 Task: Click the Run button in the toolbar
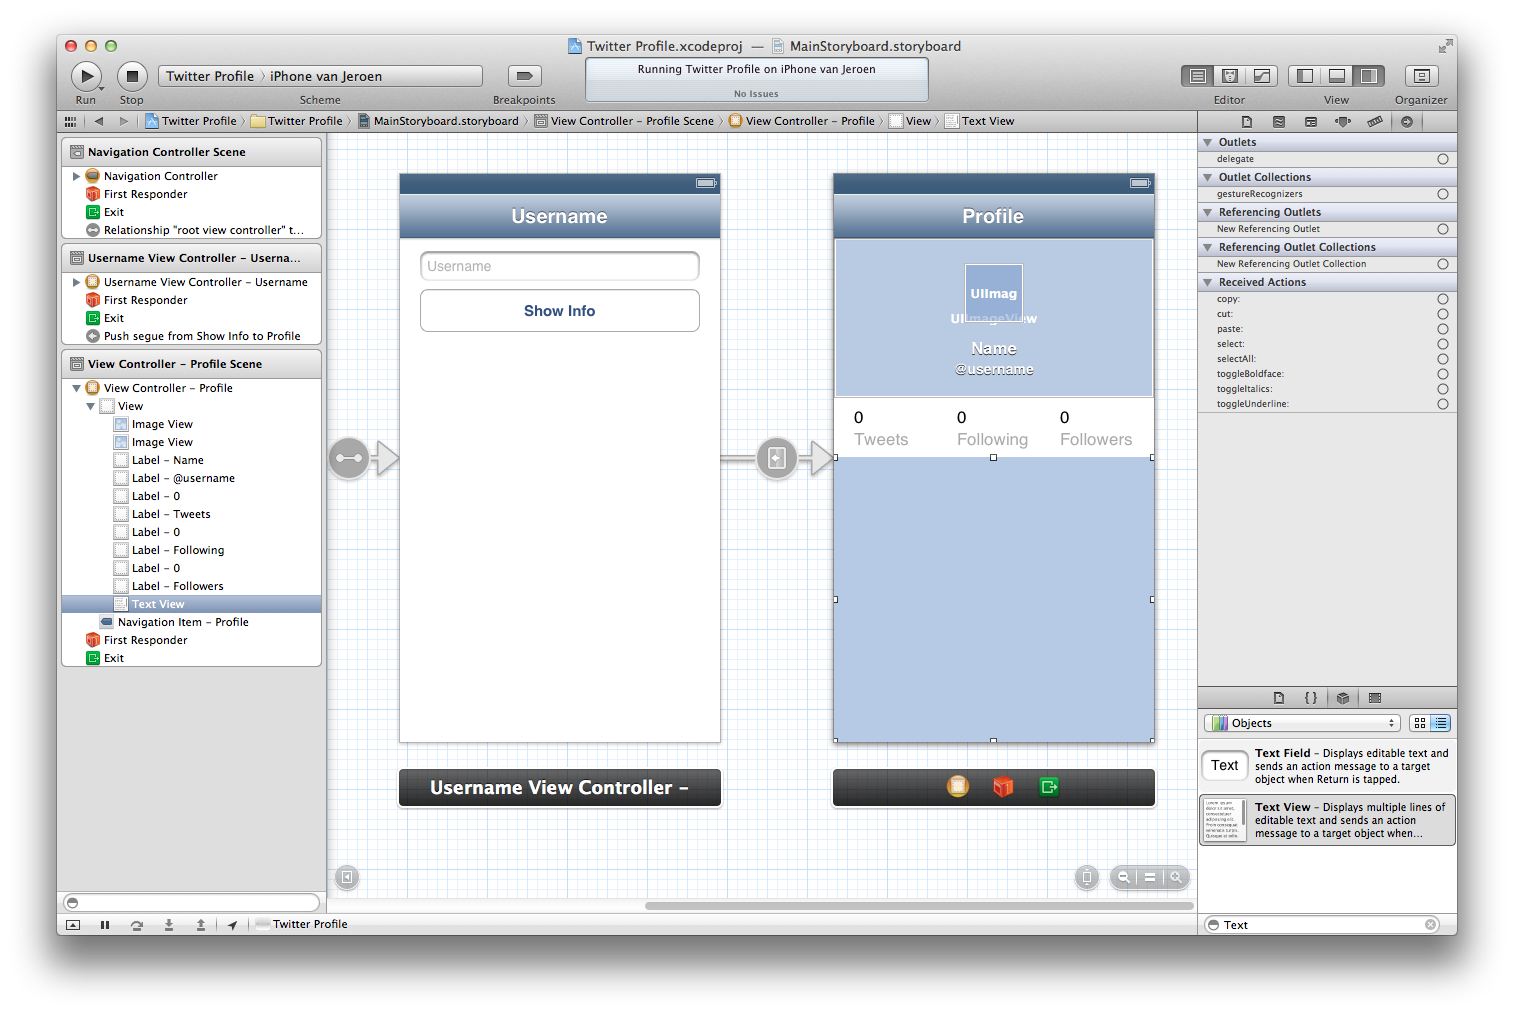[x=86, y=76]
